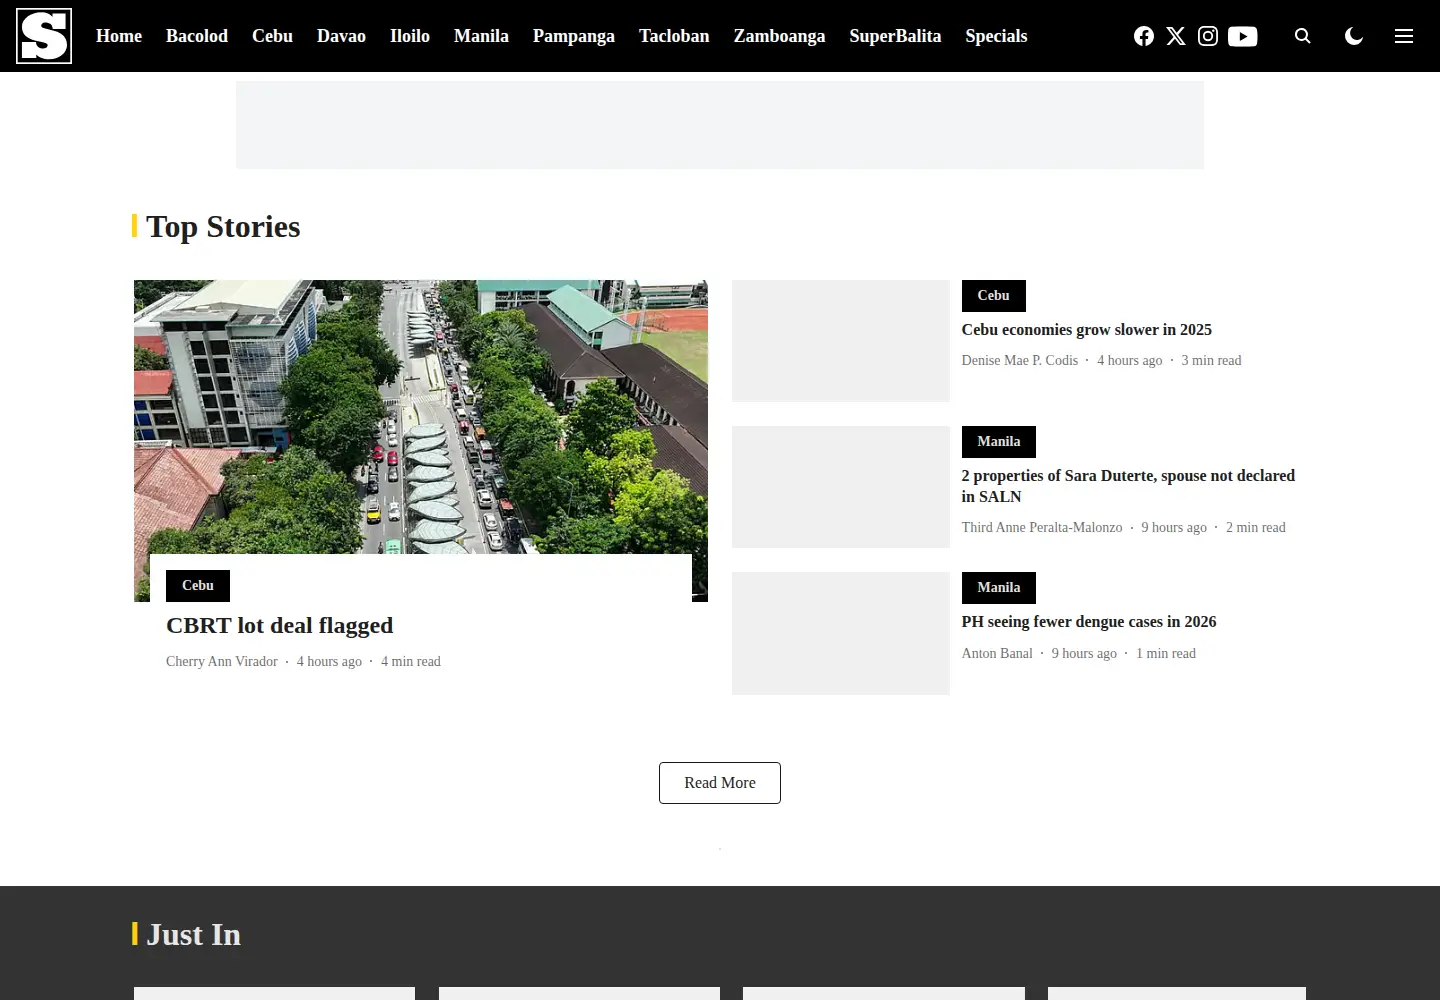Open the Specials section

tap(996, 36)
